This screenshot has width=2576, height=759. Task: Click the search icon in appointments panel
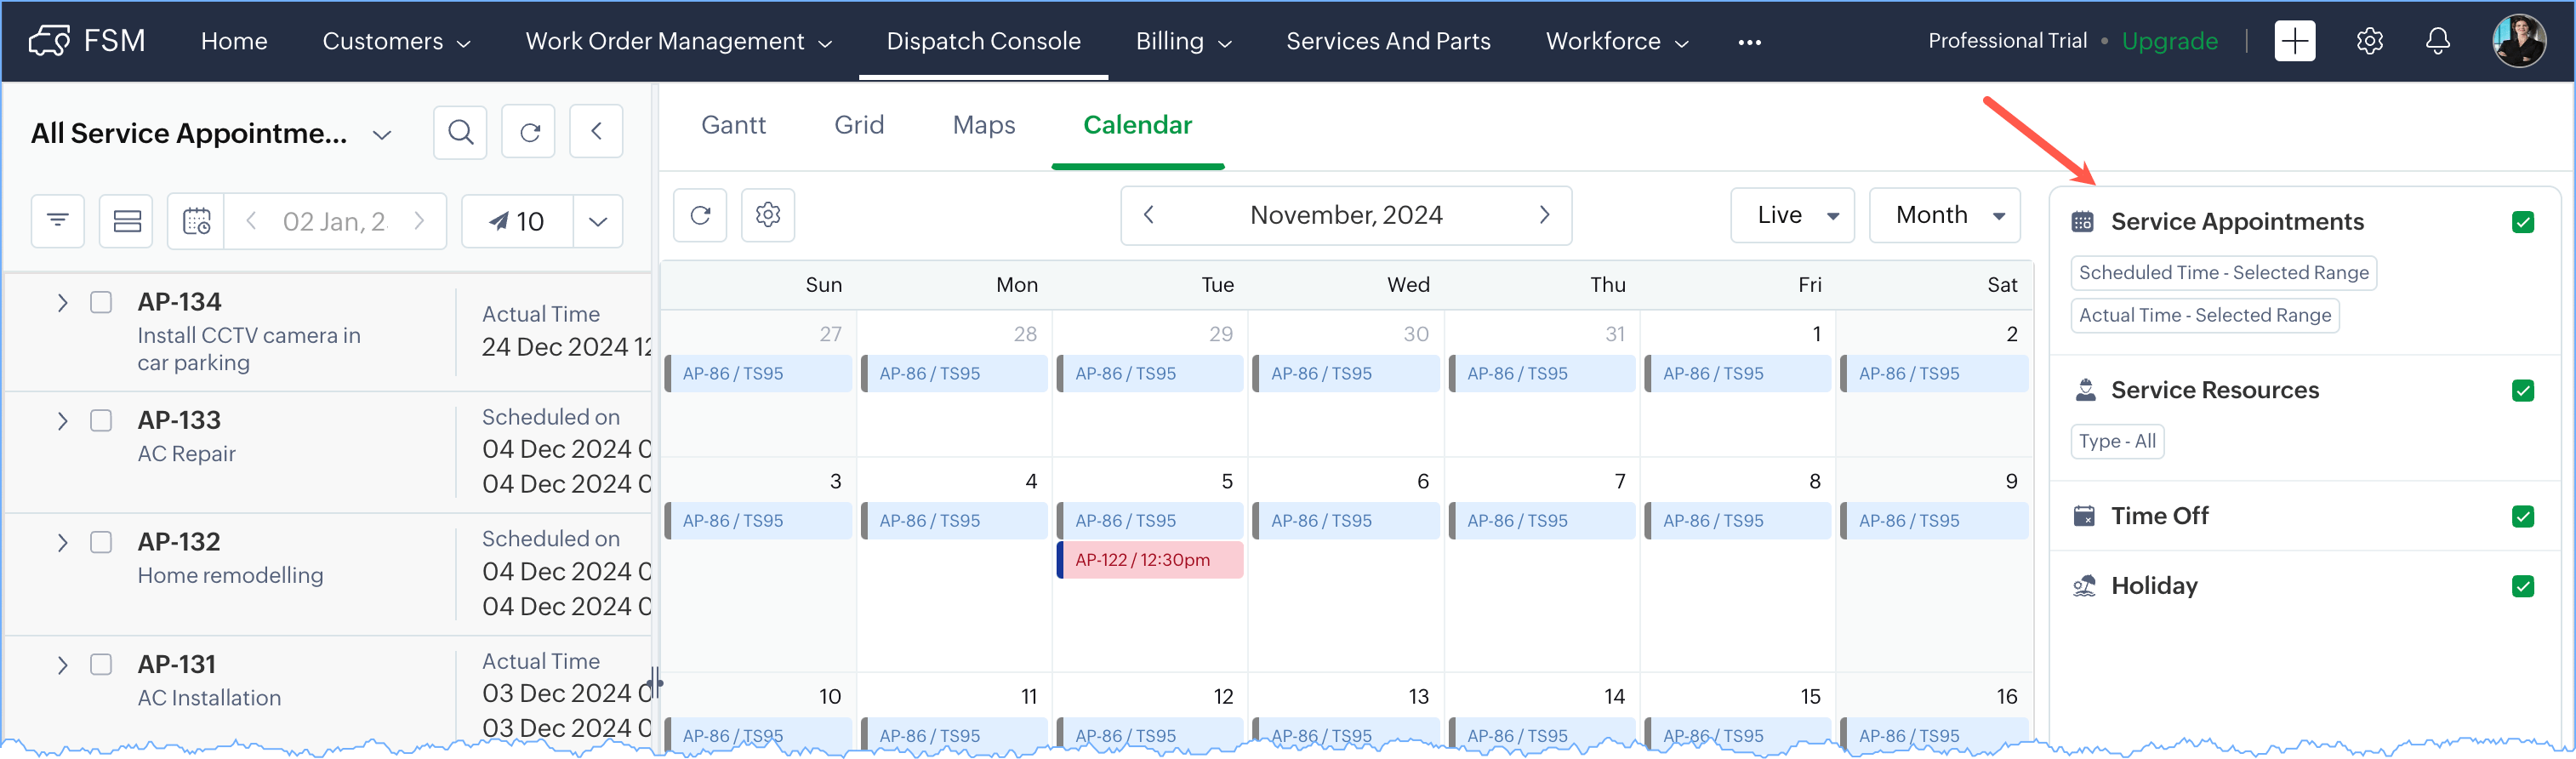[460, 132]
